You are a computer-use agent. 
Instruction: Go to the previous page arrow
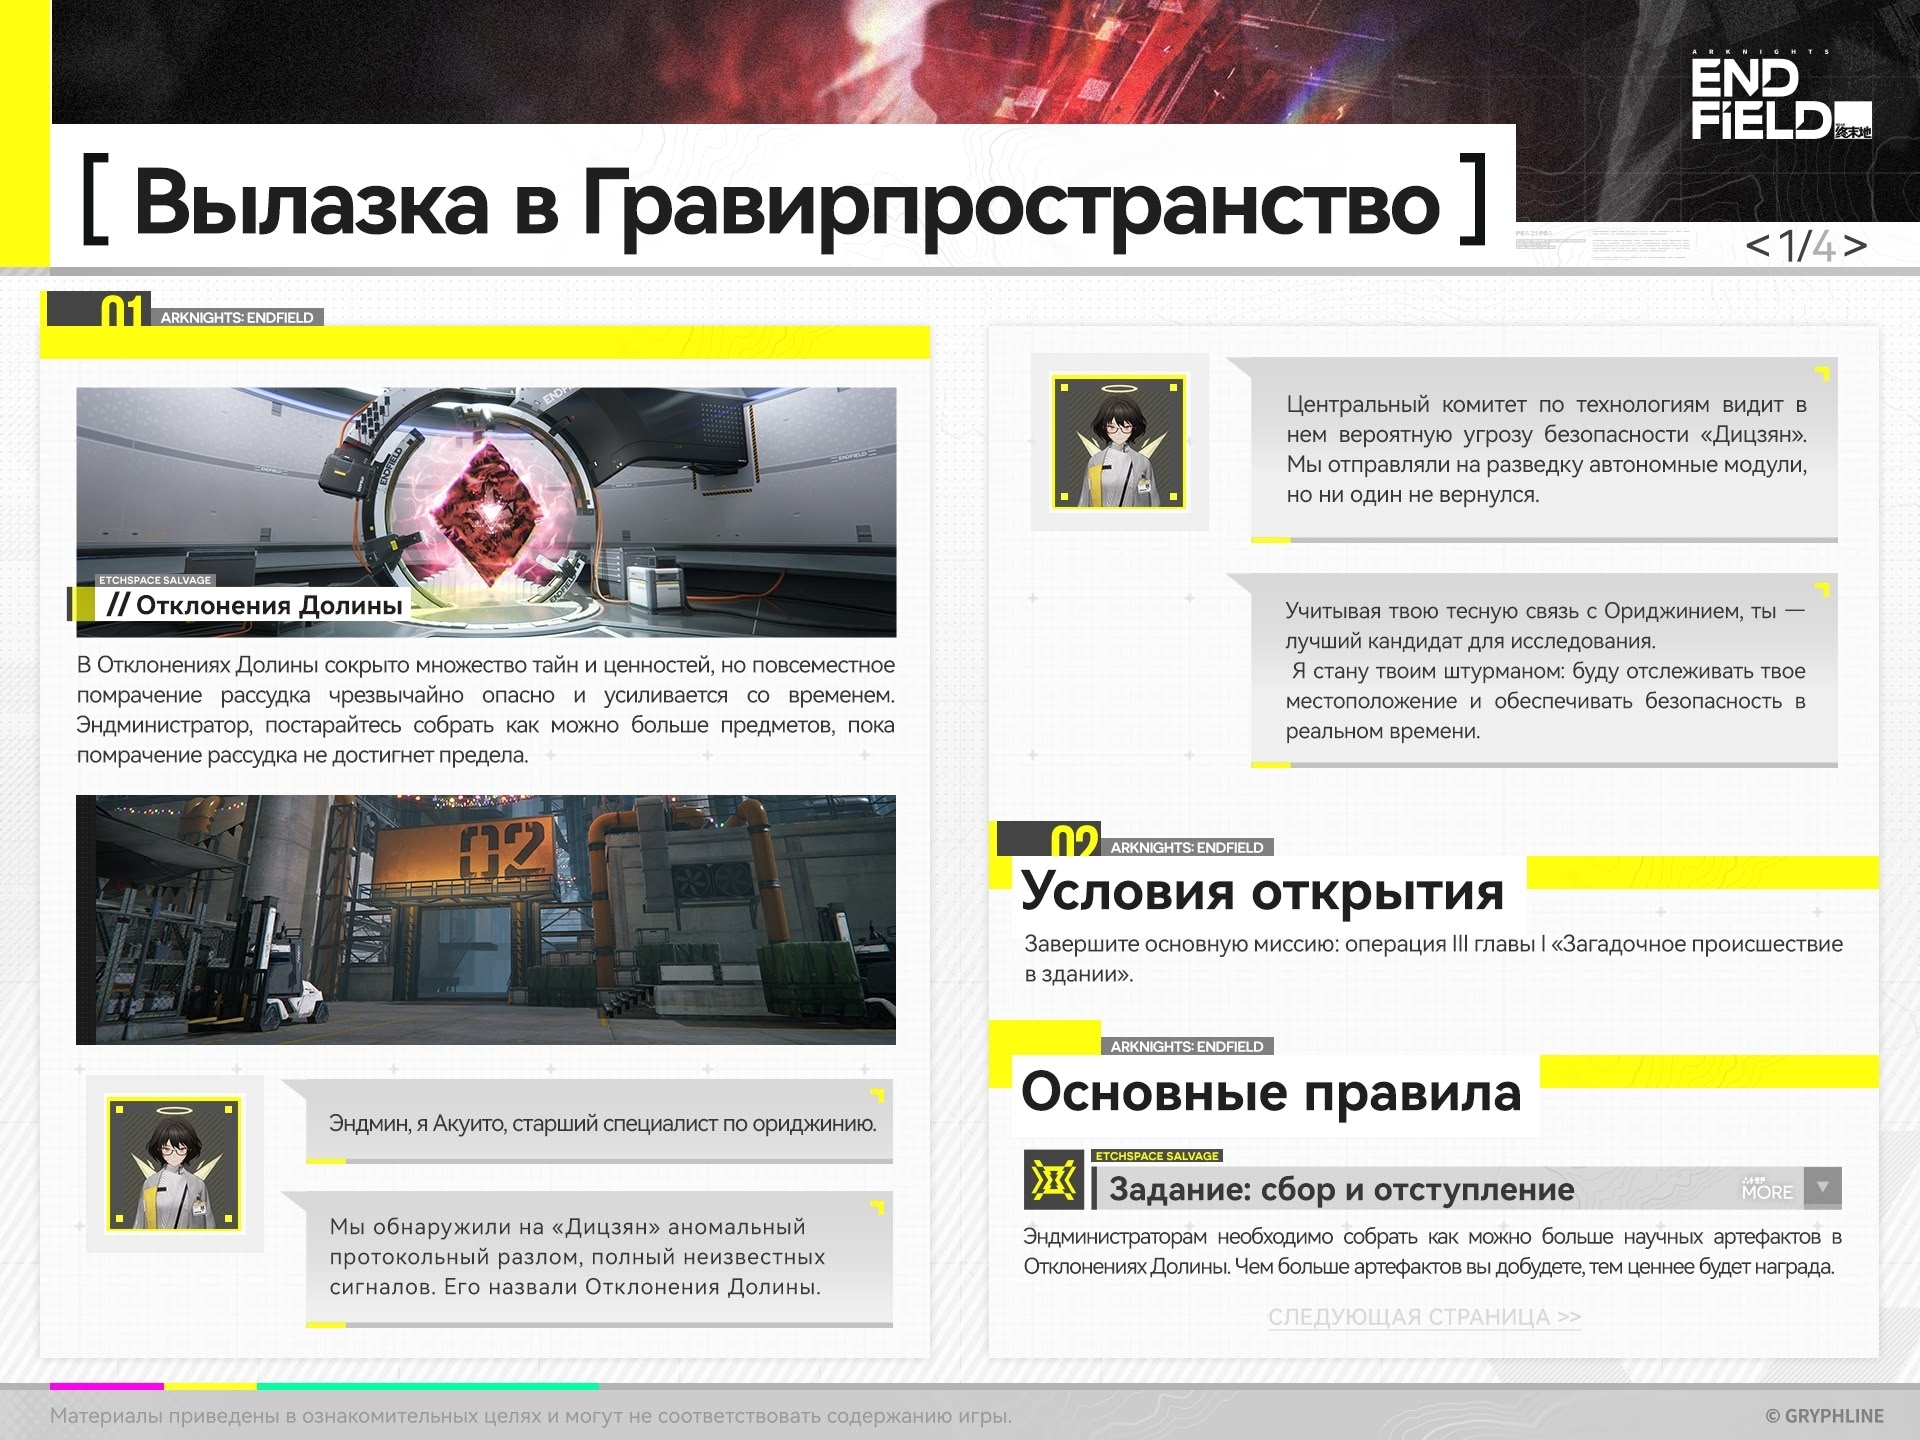(1757, 246)
